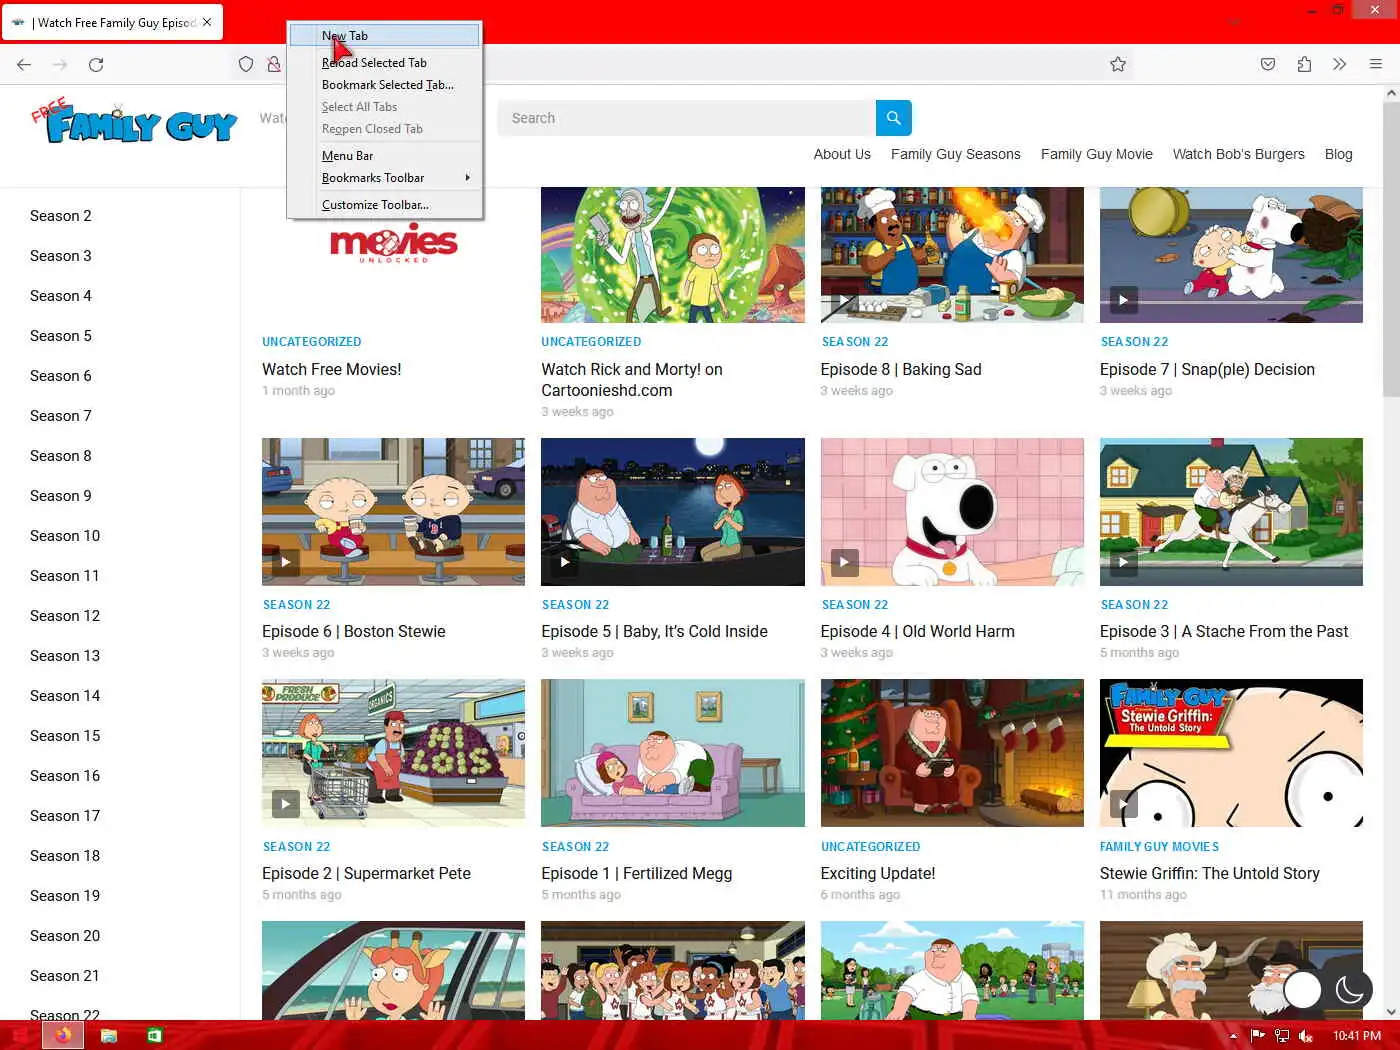This screenshot has width=1400, height=1050.
Task: Click the scrollbar up arrow
Action: click(1391, 93)
